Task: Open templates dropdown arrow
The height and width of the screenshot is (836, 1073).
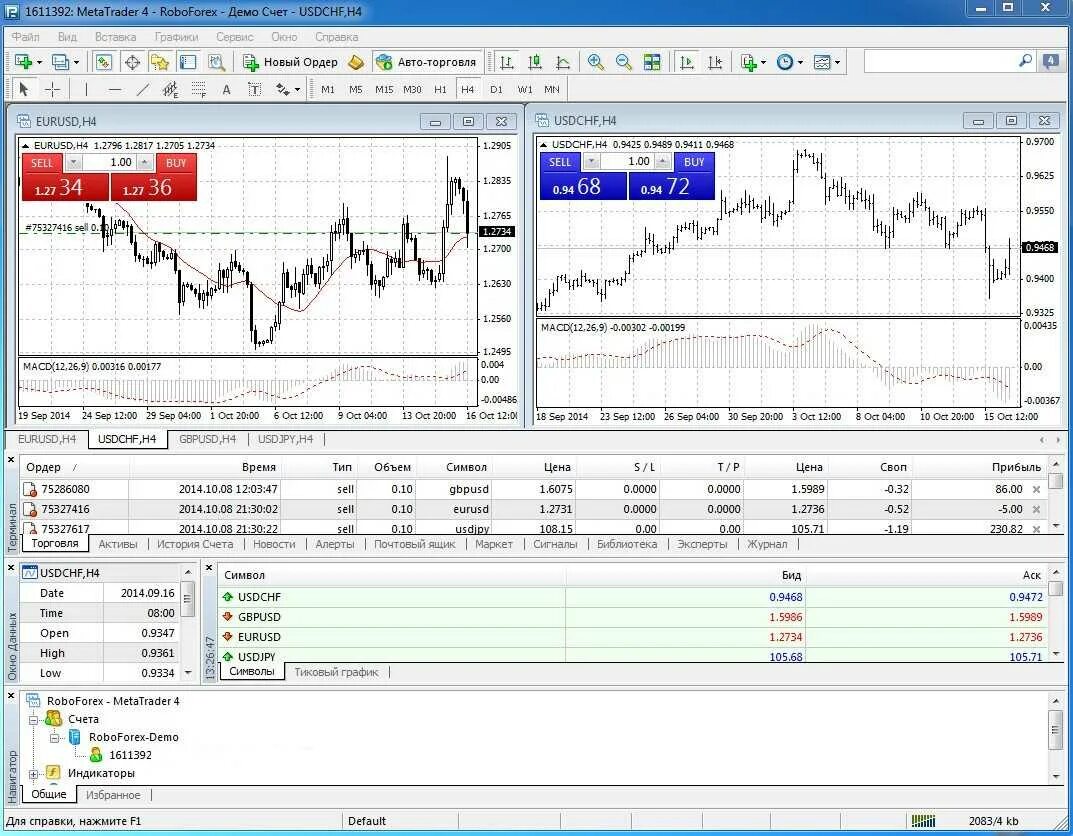Action: [x=837, y=62]
